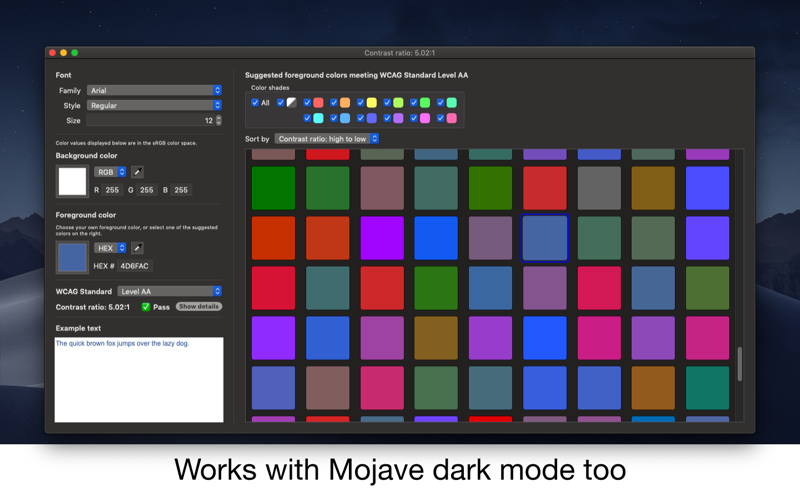Open the font Style dropdown showing Regular
Image resolution: width=800 pixels, height=500 pixels.
[x=154, y=105]
